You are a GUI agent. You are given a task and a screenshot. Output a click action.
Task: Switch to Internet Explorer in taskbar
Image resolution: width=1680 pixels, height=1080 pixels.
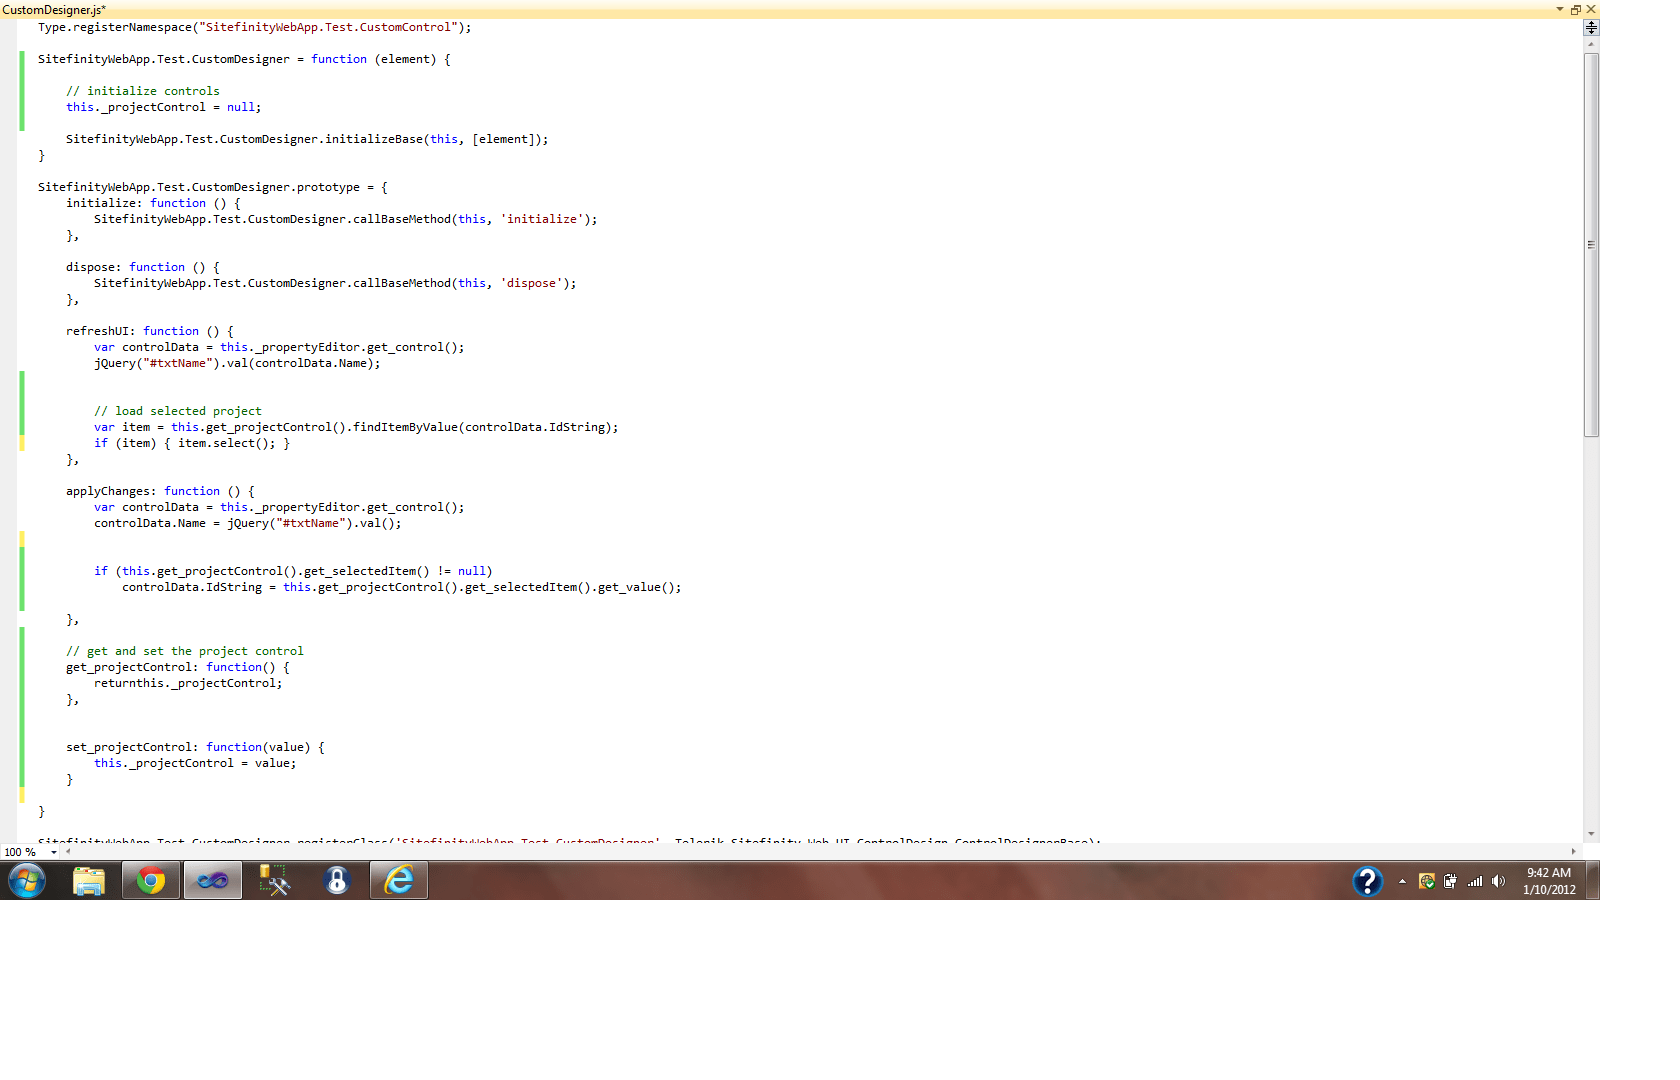click(399, 881)
